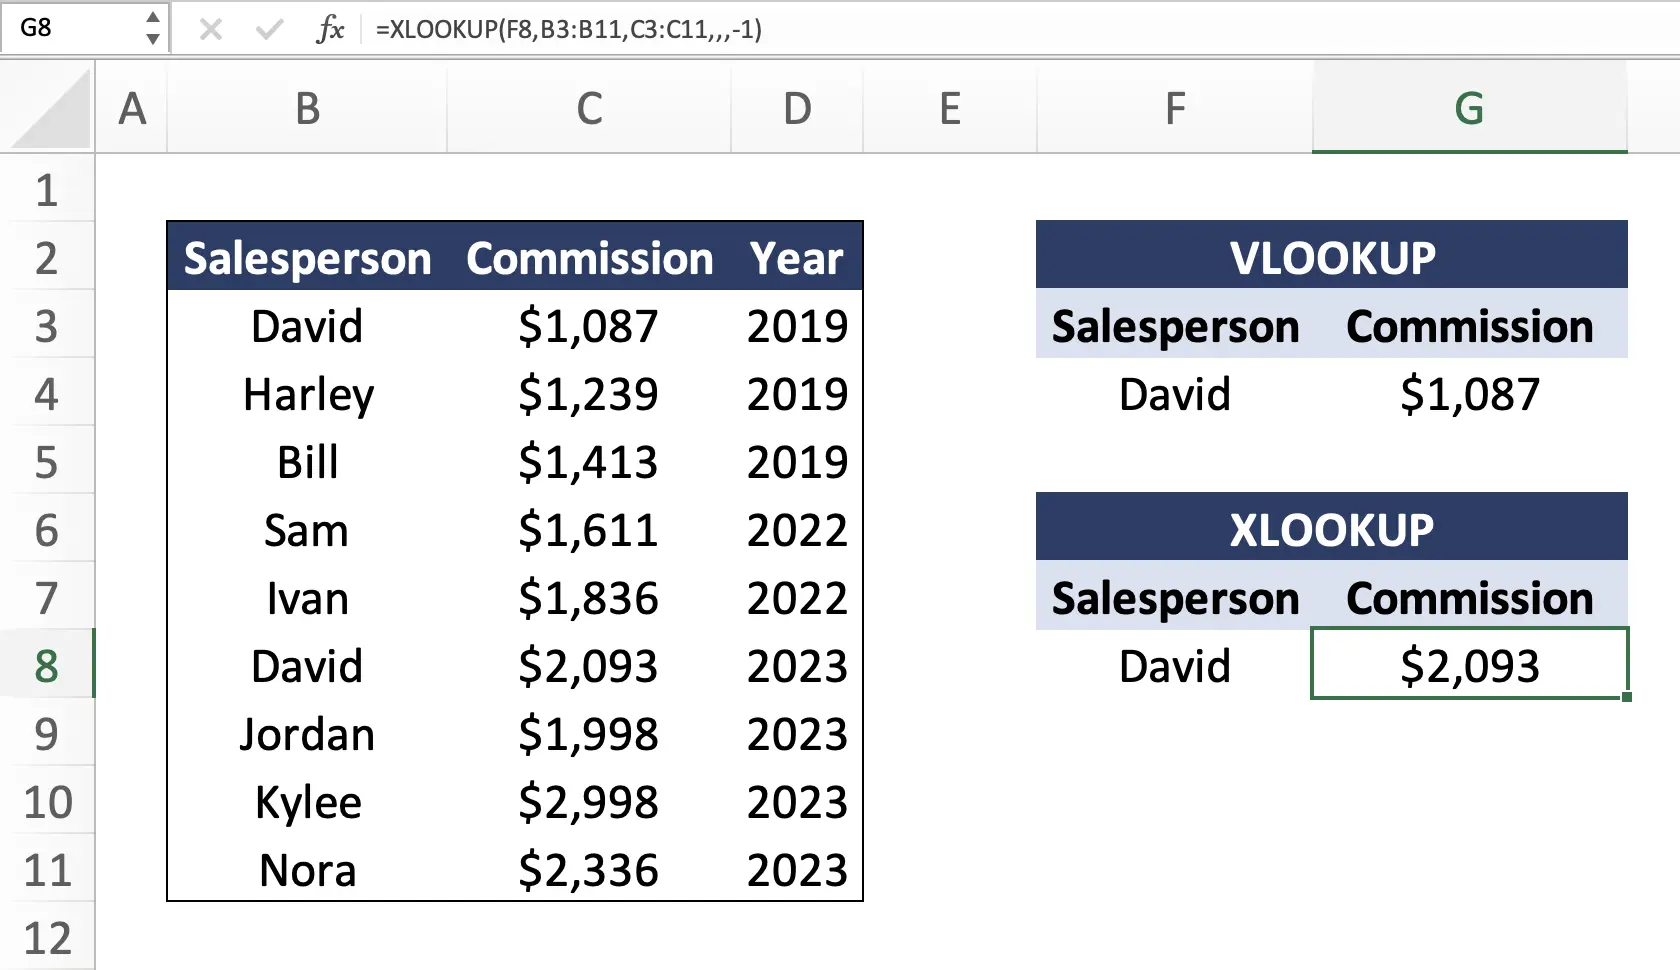Select the Salesperson header of the data table
1680x970 pixels.
tap(307, 258)
